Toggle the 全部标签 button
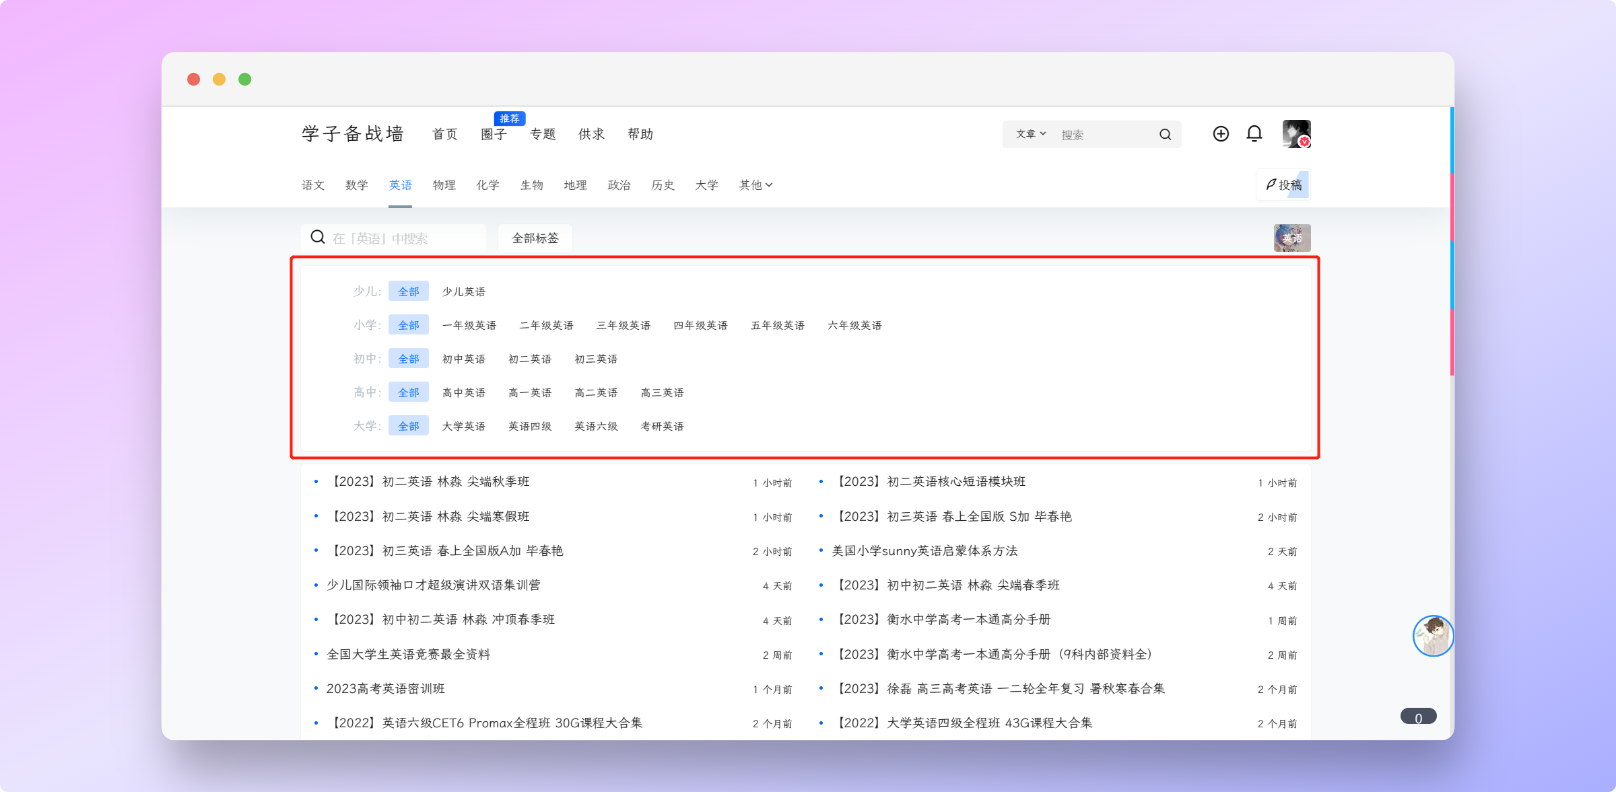The width and height of the screenshot is (1616, 792). pos(535,238)
